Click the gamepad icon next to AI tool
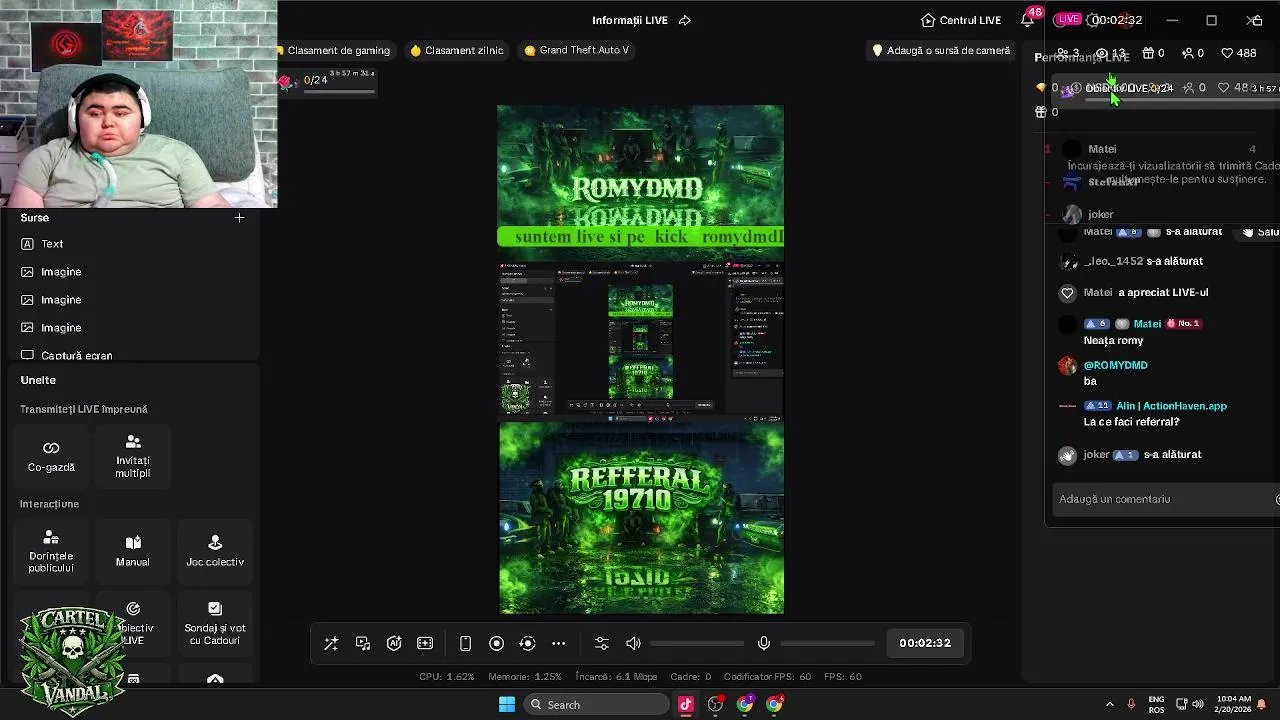1280x720 pixels. click(x=425, y=644)
